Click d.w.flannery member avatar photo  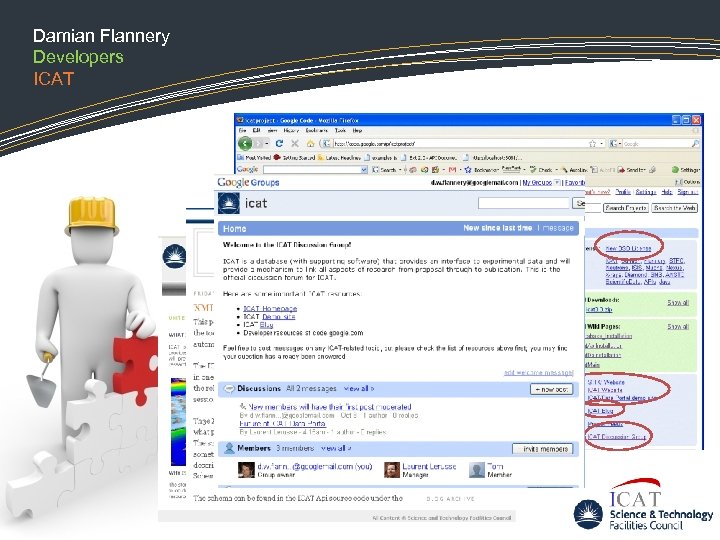point(247,470)
